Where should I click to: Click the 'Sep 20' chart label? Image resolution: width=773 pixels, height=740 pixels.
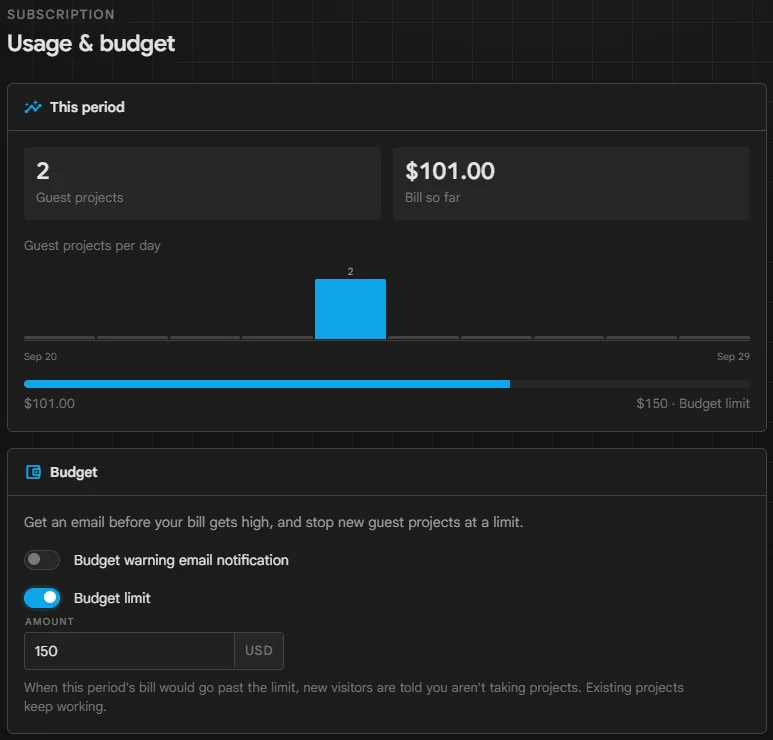click(40, 356)
